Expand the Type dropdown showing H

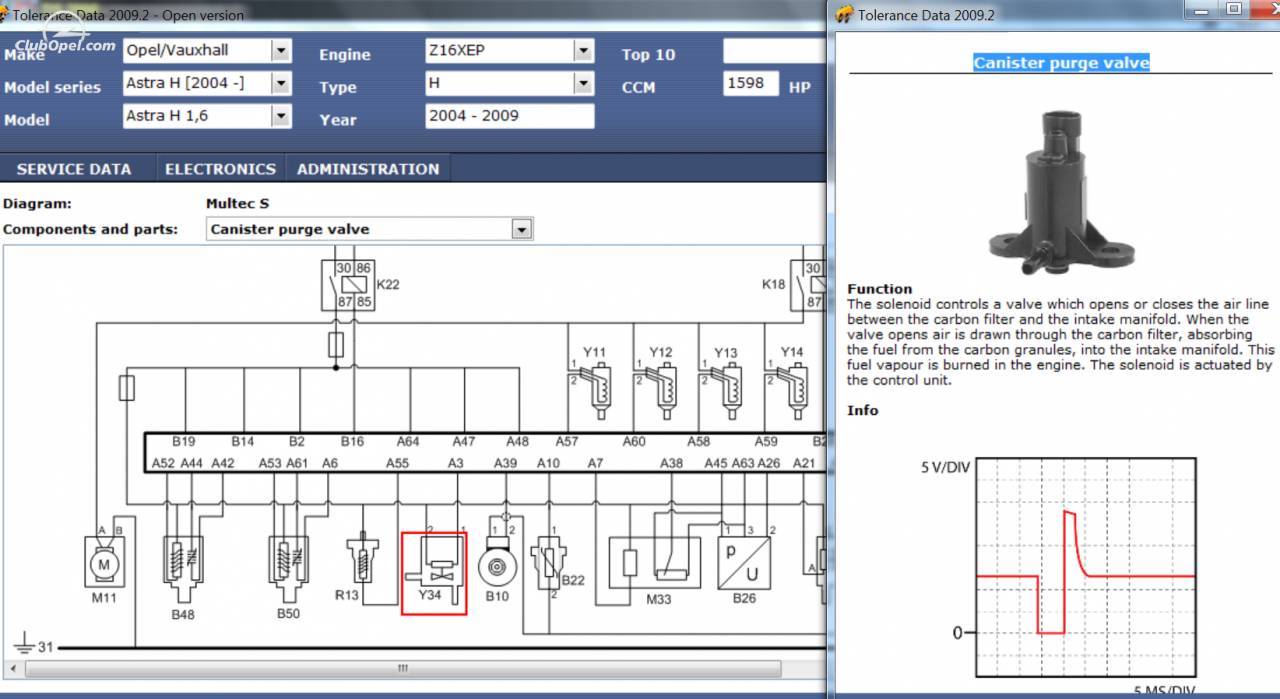(583, 83)
